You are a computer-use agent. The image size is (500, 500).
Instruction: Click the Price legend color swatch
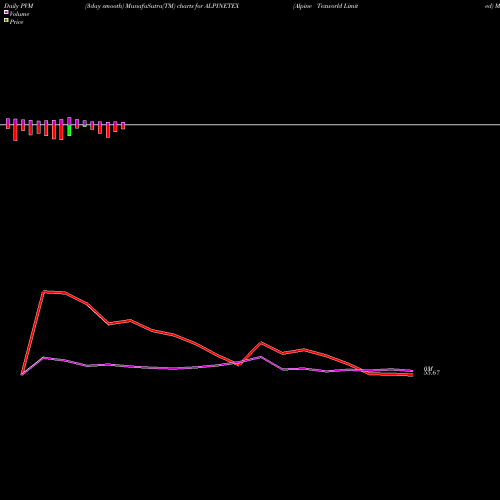6,21
